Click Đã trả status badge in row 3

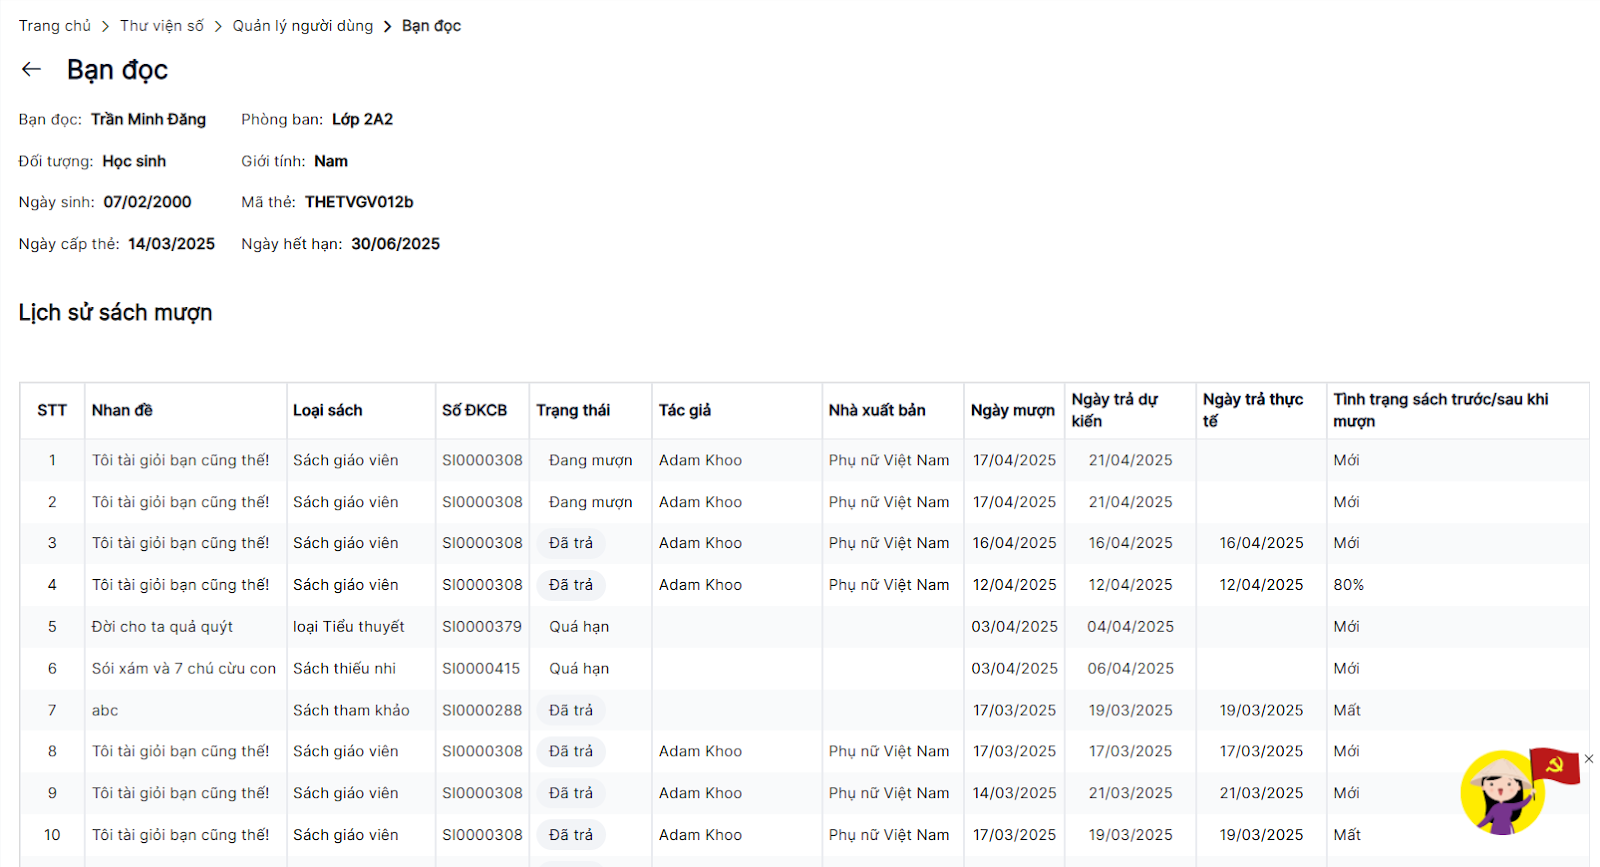point(571,543)
